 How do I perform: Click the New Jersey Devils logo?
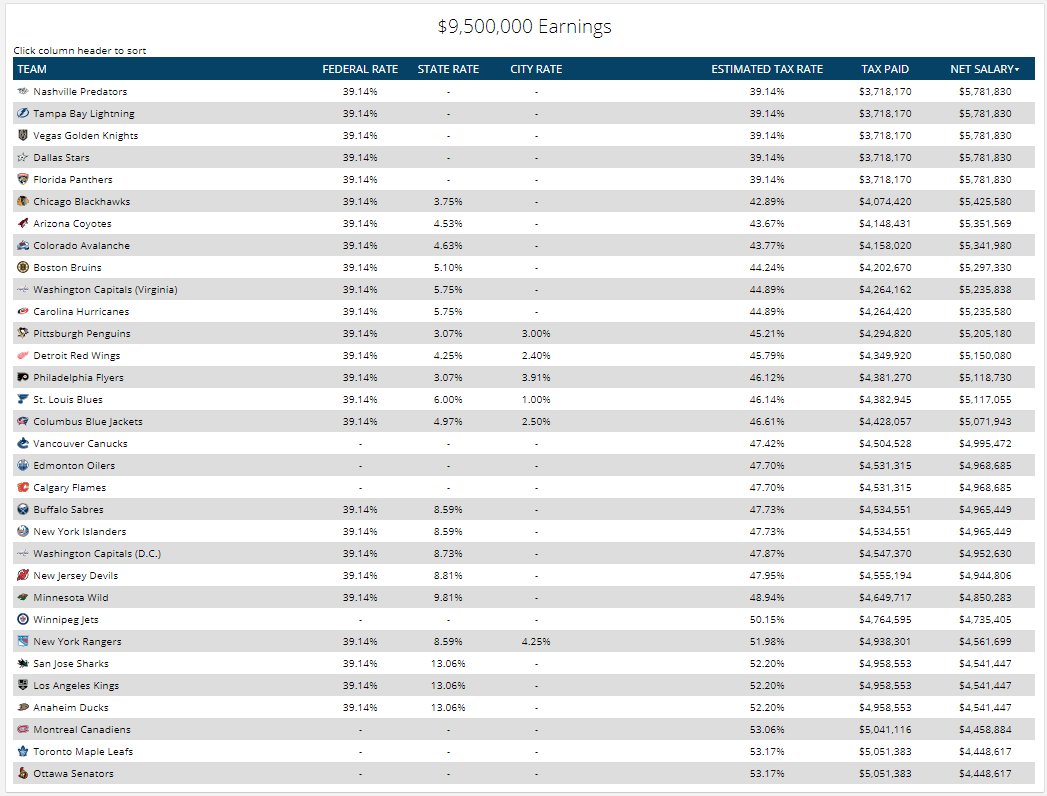point(23,575)
